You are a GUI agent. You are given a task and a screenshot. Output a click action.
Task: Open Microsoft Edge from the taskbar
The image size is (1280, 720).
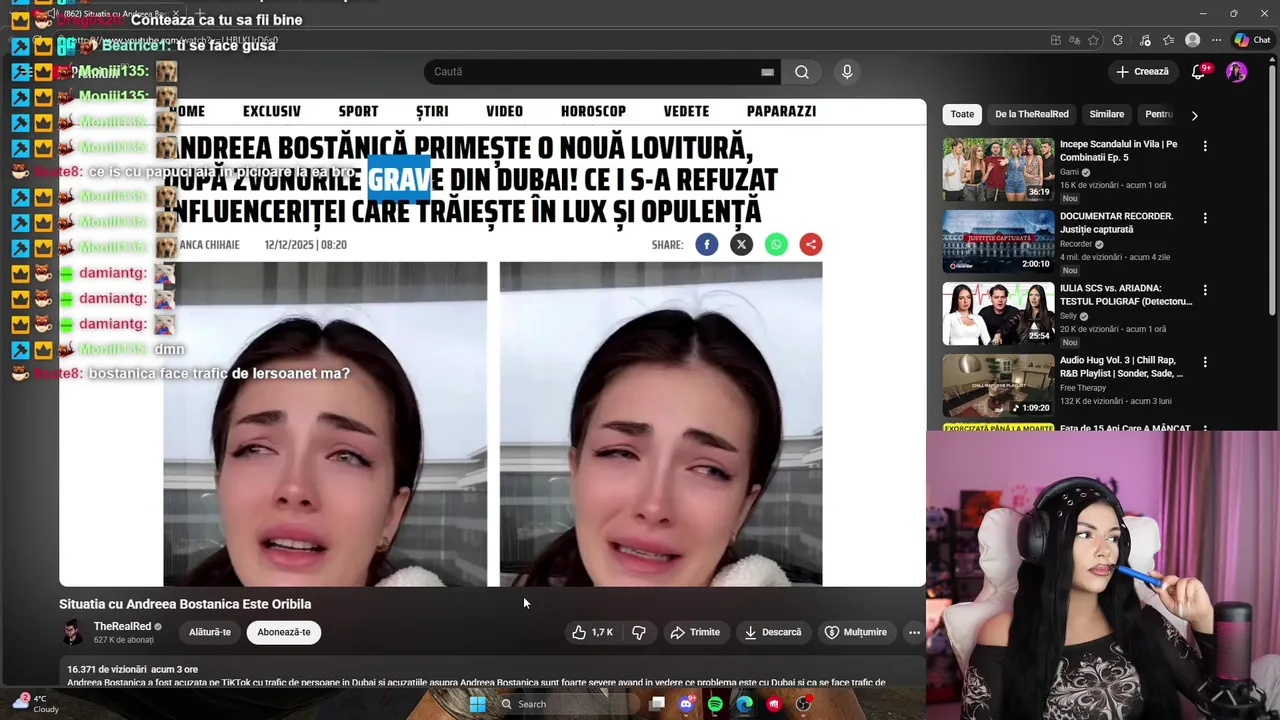[745, 704]
